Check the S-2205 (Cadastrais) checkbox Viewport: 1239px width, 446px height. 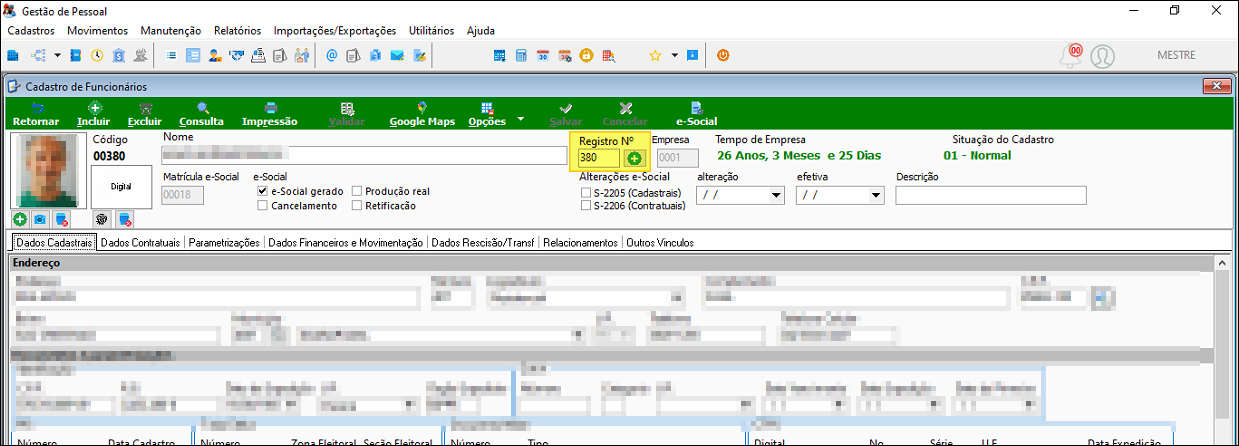coord(587,192)
